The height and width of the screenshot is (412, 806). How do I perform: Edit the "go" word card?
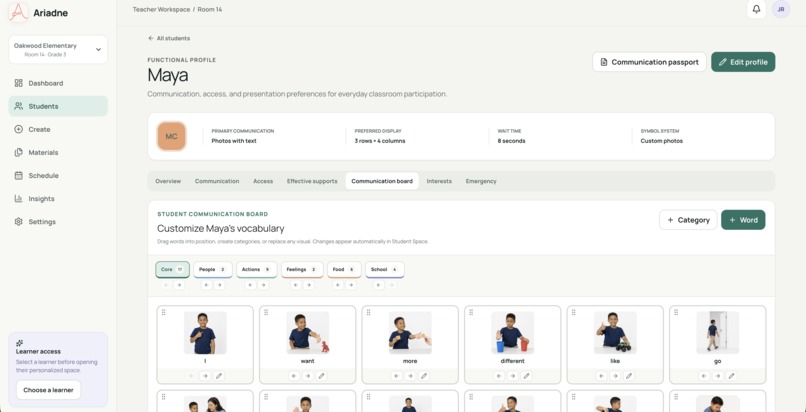tap(731, 376)
